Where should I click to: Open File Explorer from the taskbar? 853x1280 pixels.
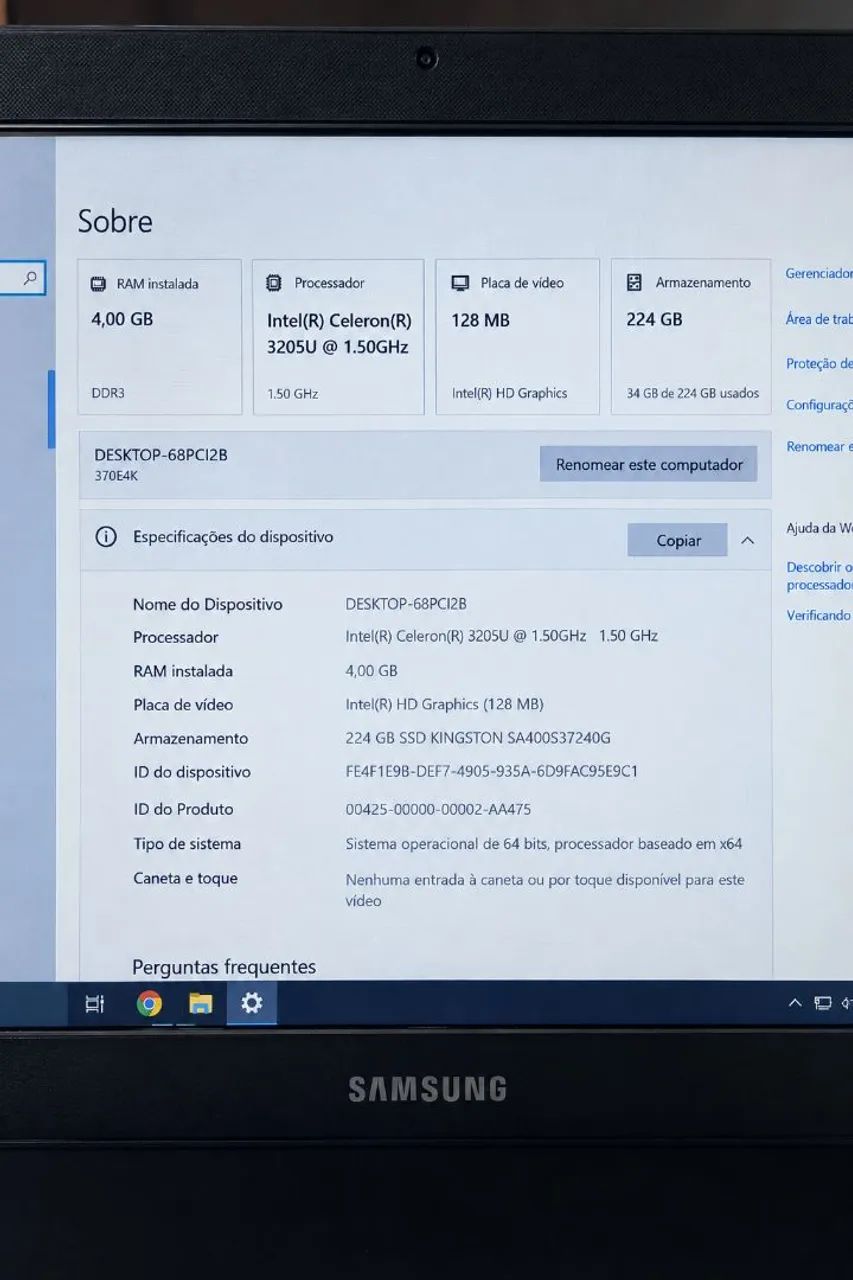pos(201,1003)
